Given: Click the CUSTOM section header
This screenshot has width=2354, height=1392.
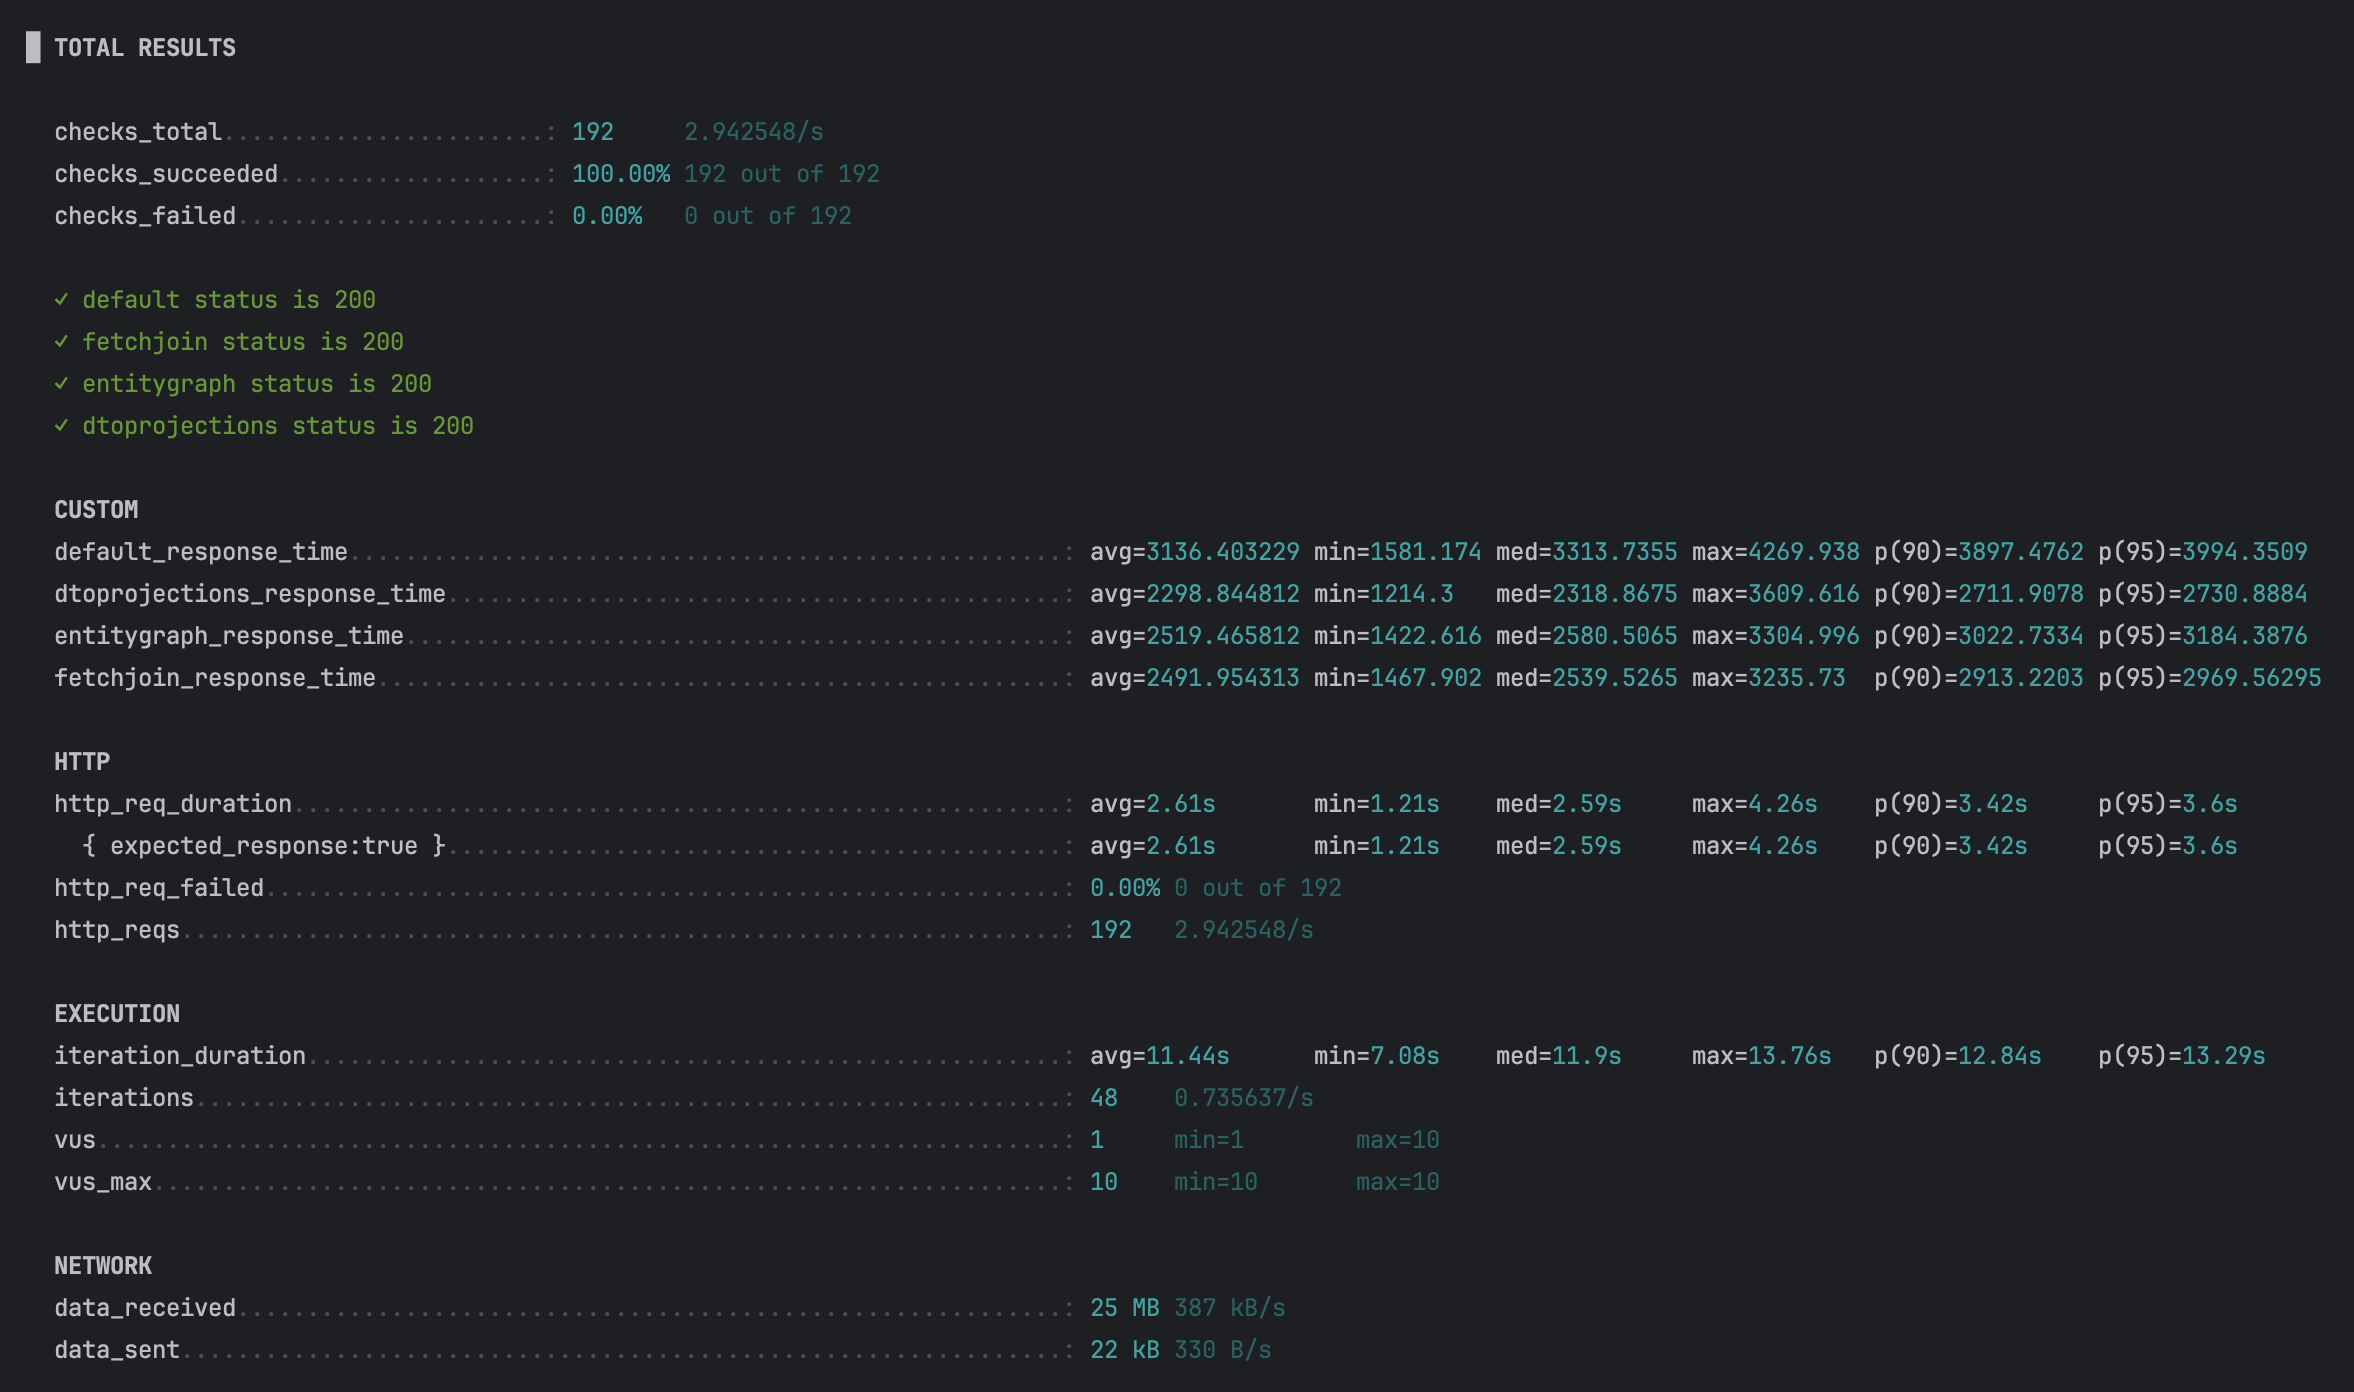Looking at the screenshot, I should click(x=96, y=510).
